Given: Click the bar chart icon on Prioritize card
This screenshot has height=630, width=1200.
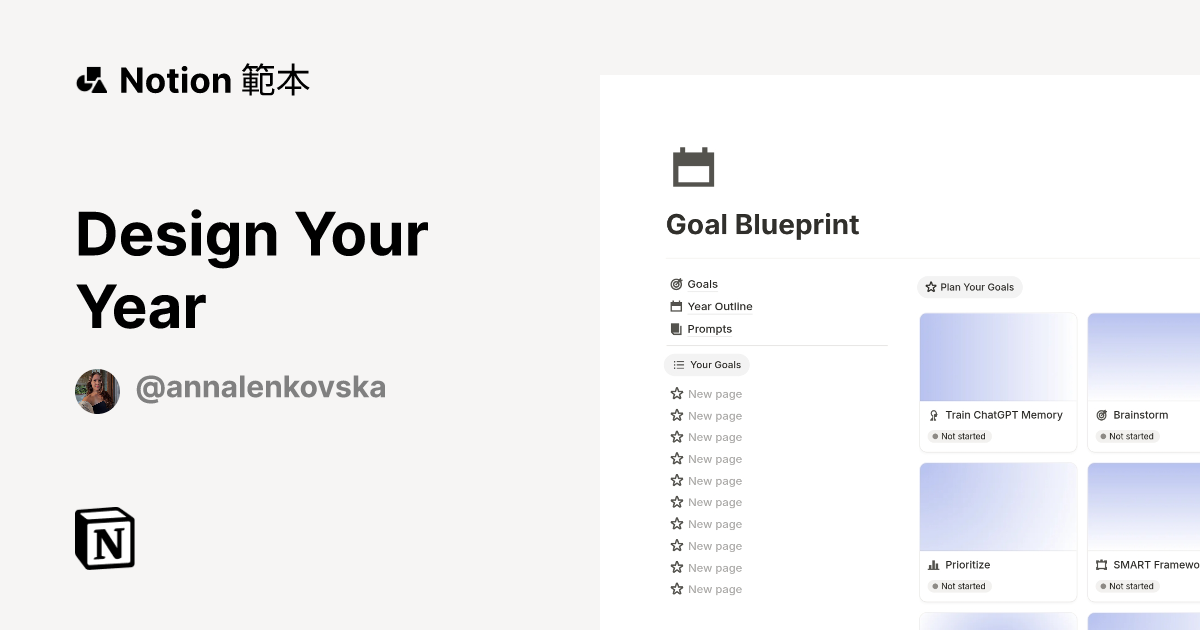Looking at the screenshot, I should click(x=932, y=565).
